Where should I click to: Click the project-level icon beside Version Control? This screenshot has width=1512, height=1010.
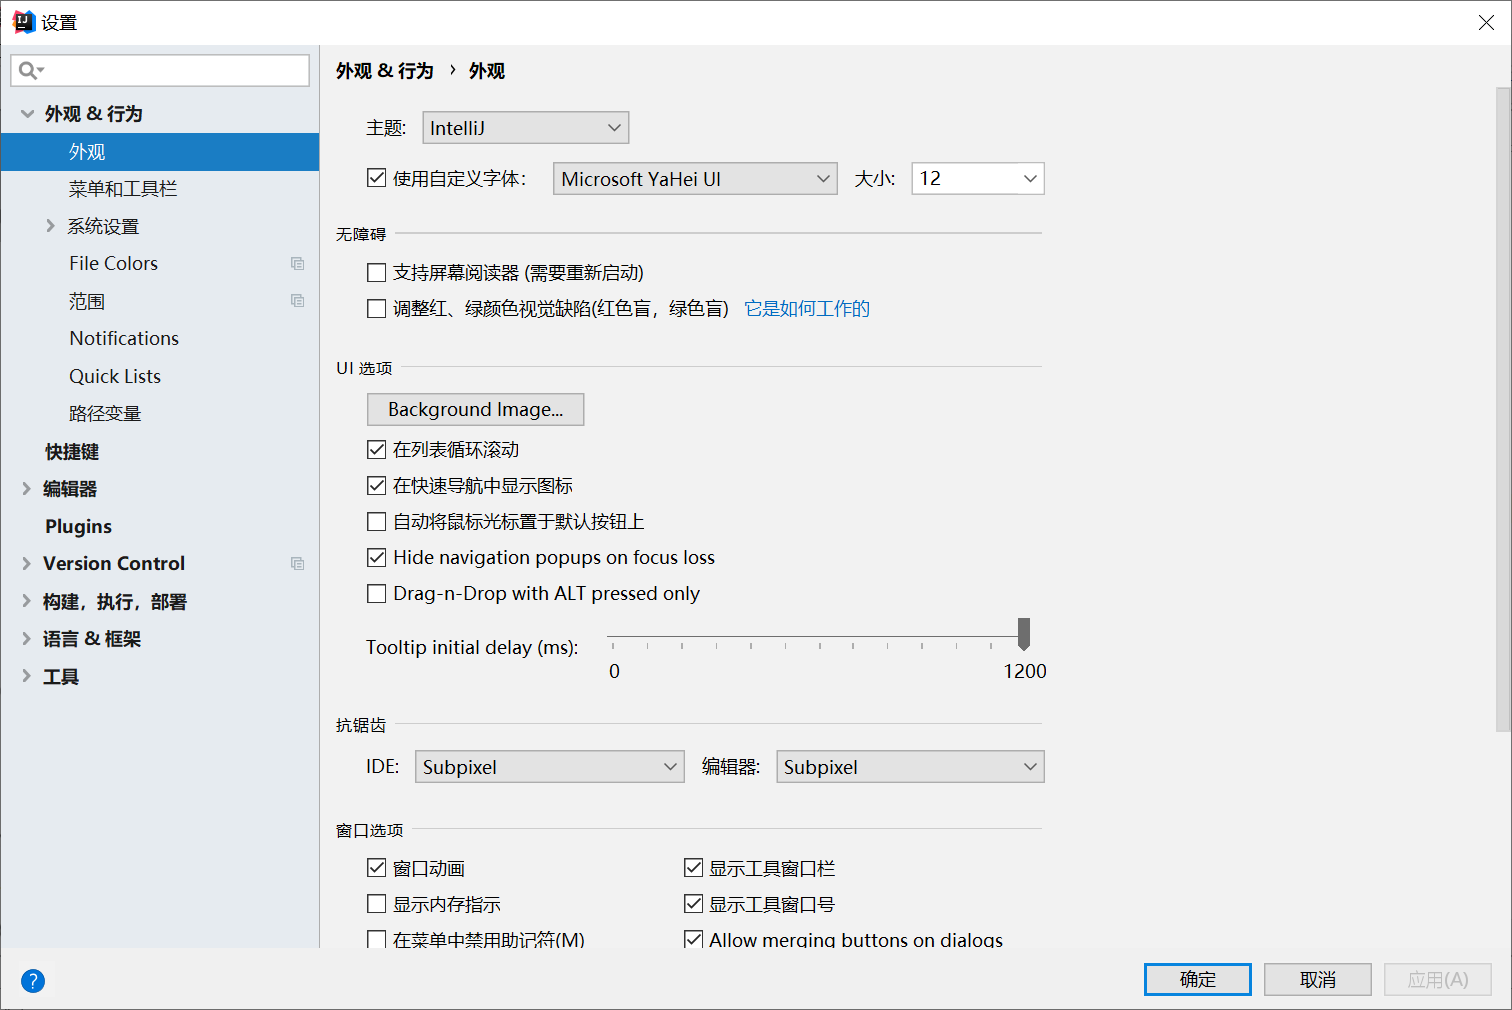pyautogui.click(x=297, y=564)
